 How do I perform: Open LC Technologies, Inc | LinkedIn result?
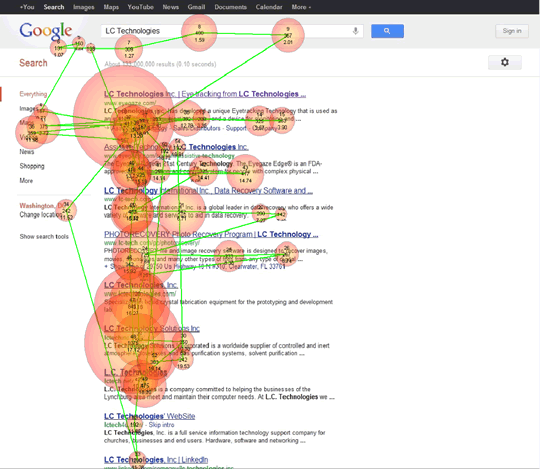point(156,460)
